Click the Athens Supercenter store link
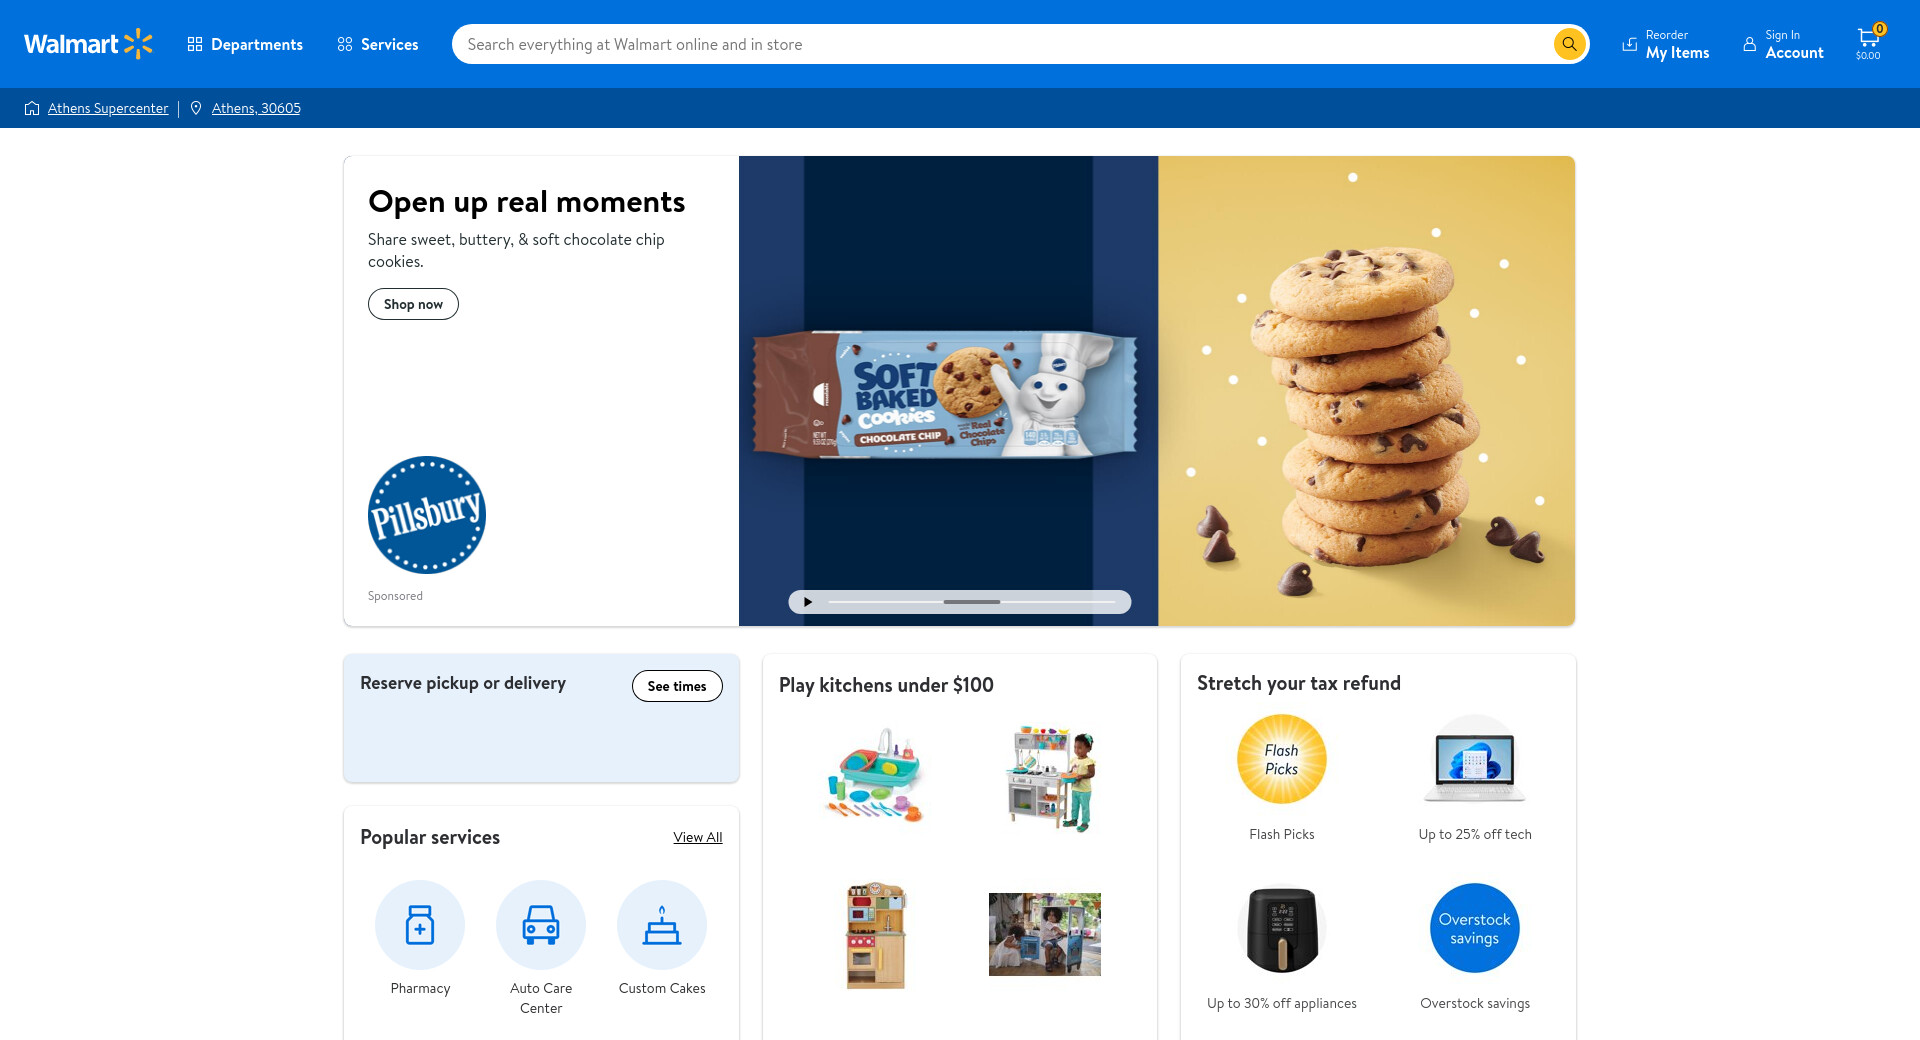 coord(108,108)
